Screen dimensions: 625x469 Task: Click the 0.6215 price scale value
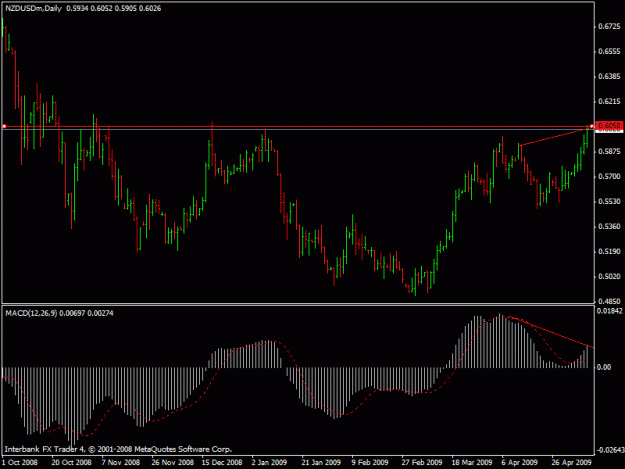609,101
